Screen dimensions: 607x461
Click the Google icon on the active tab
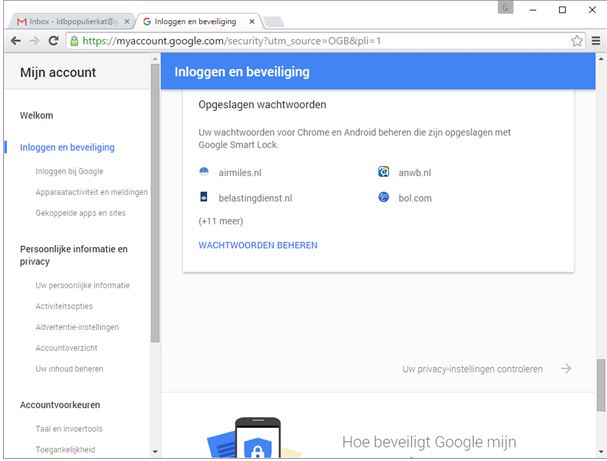click(x=147, y=22)
